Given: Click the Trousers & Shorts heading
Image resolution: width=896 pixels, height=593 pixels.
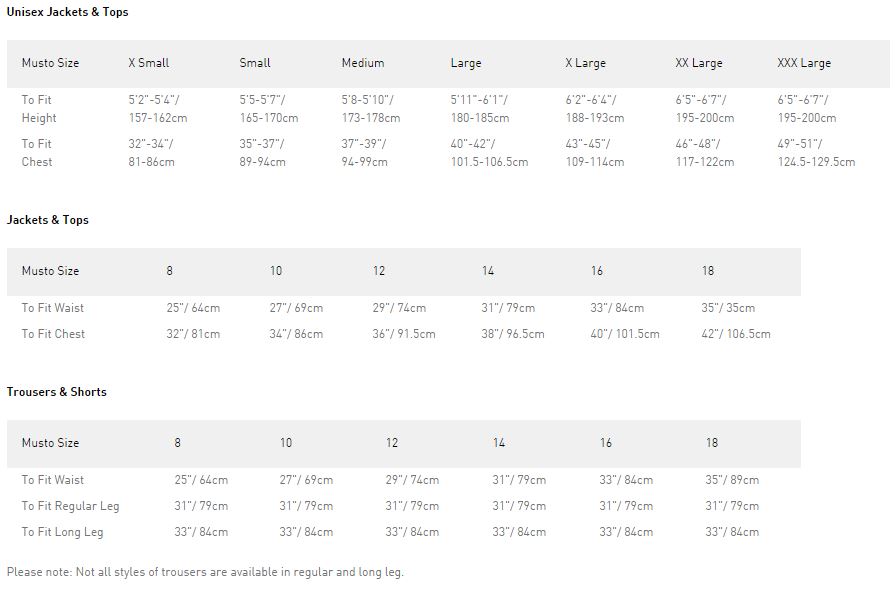Looking at the screenshot, I should point(57,392).
